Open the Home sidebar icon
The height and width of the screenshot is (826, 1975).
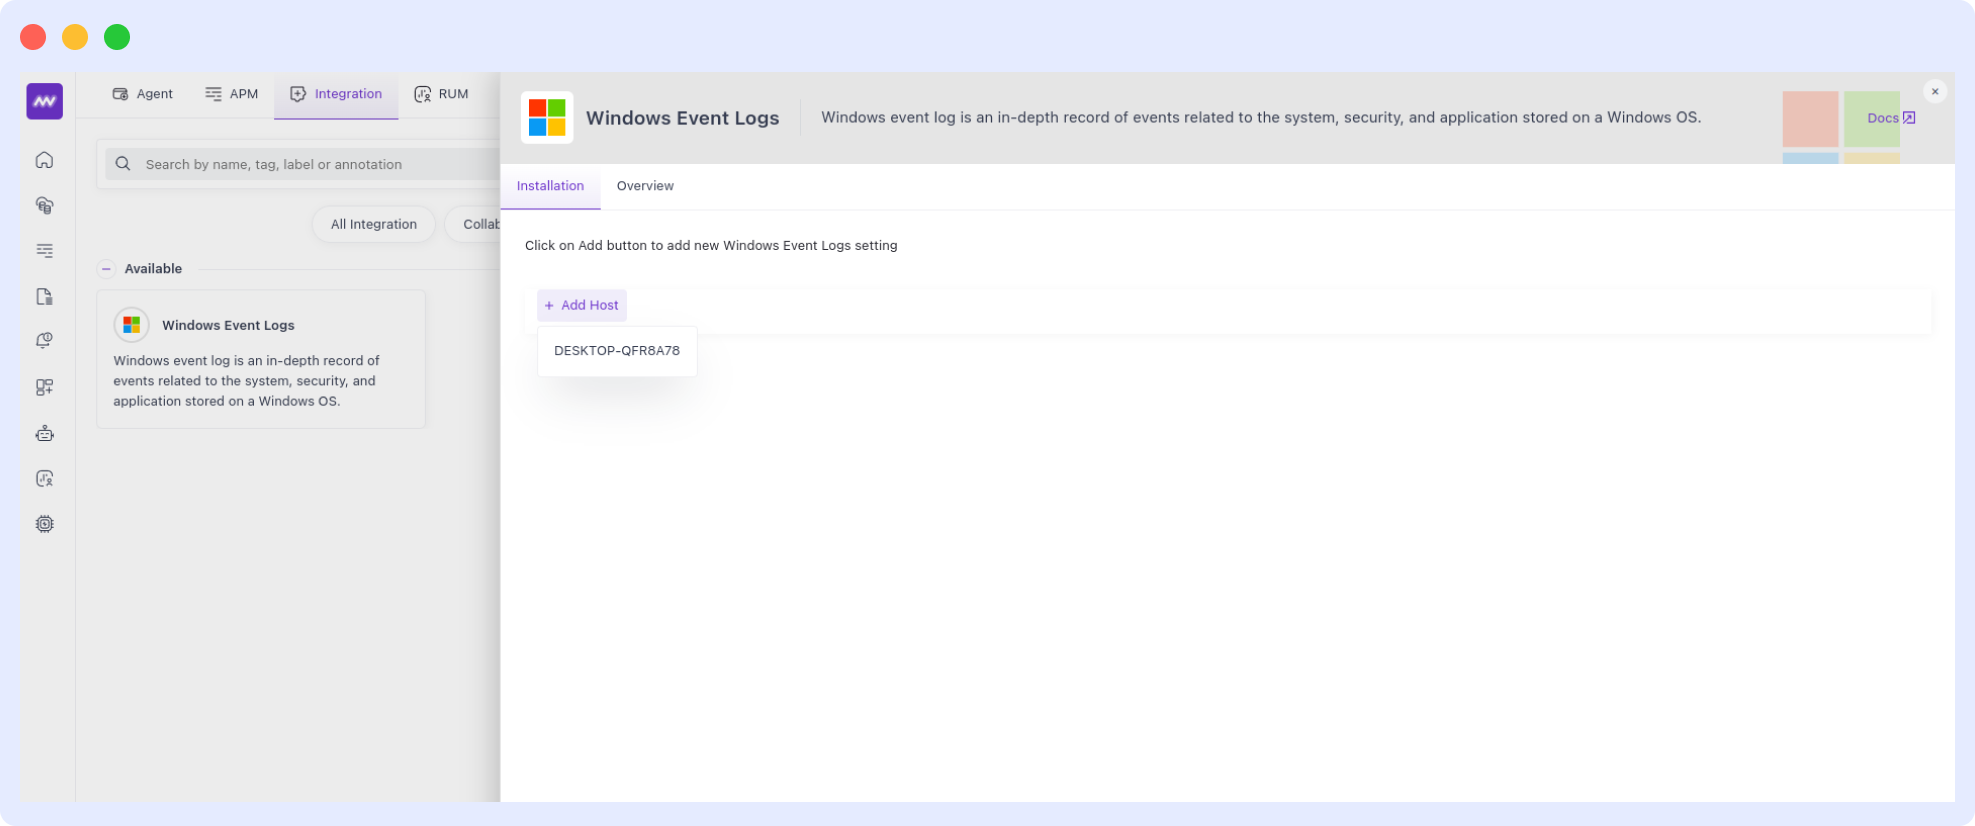tap(44, 160)
